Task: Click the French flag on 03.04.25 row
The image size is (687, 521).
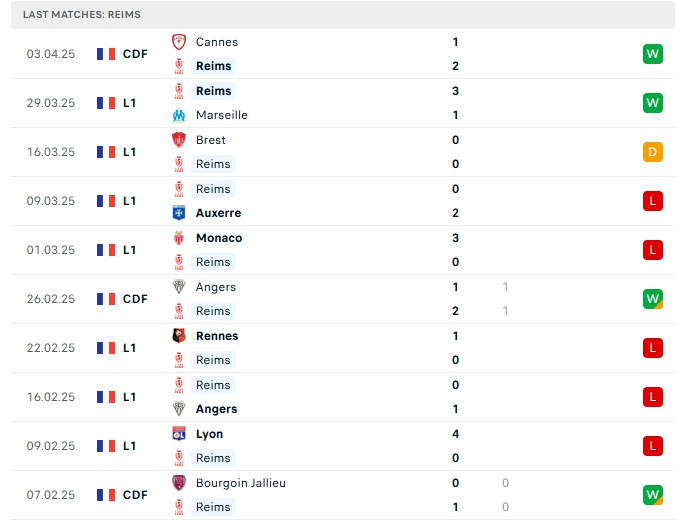Action: tap(106, 54)
